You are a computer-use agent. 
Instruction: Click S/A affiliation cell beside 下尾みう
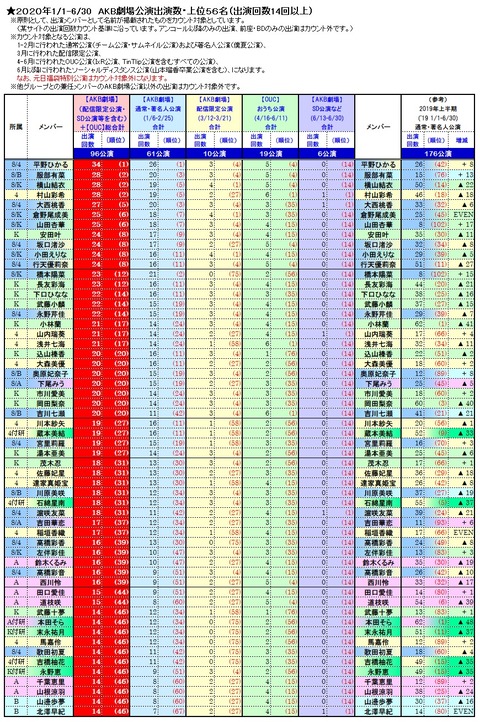tap(16, 384)
